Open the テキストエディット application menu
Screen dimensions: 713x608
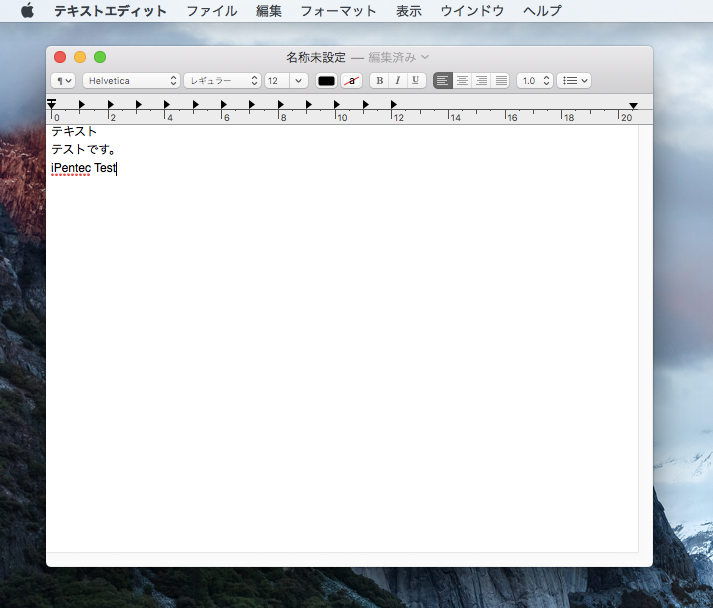tap(110, 10)
